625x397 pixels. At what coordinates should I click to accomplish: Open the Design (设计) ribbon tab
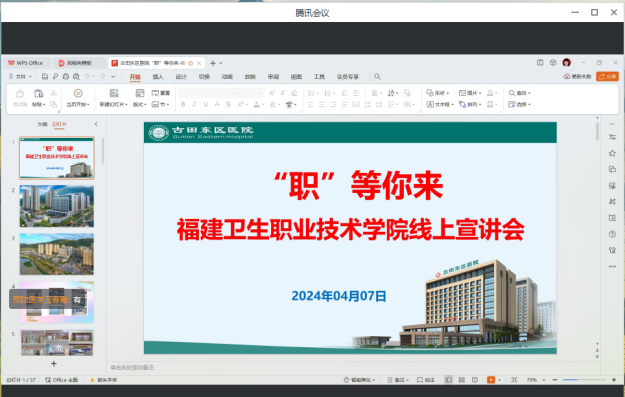[x=181, y=77]
